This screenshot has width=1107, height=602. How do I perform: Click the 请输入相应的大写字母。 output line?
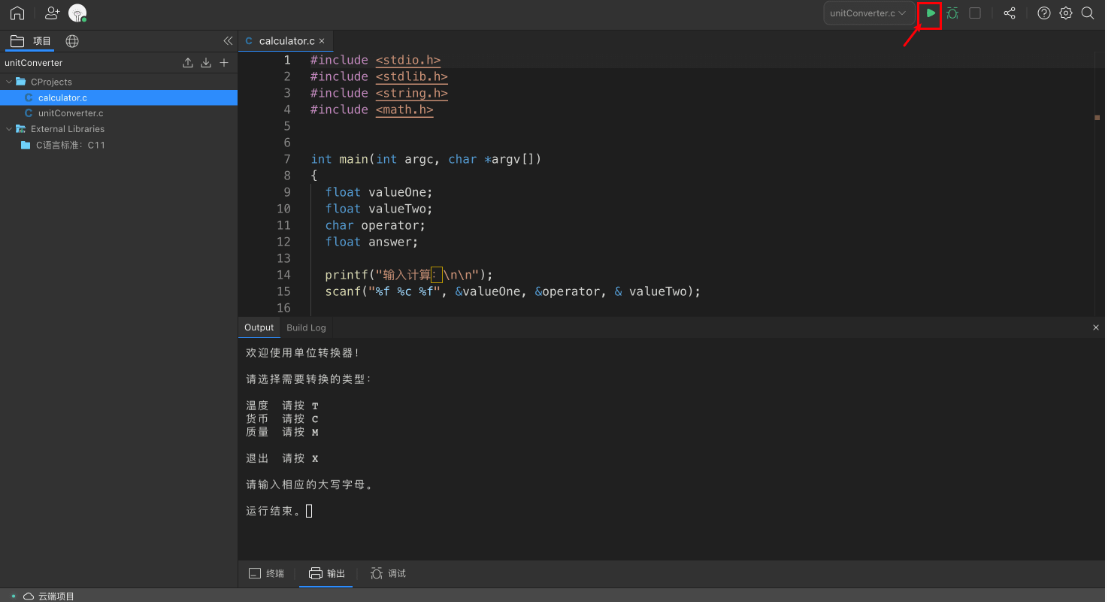pos(309,485)
